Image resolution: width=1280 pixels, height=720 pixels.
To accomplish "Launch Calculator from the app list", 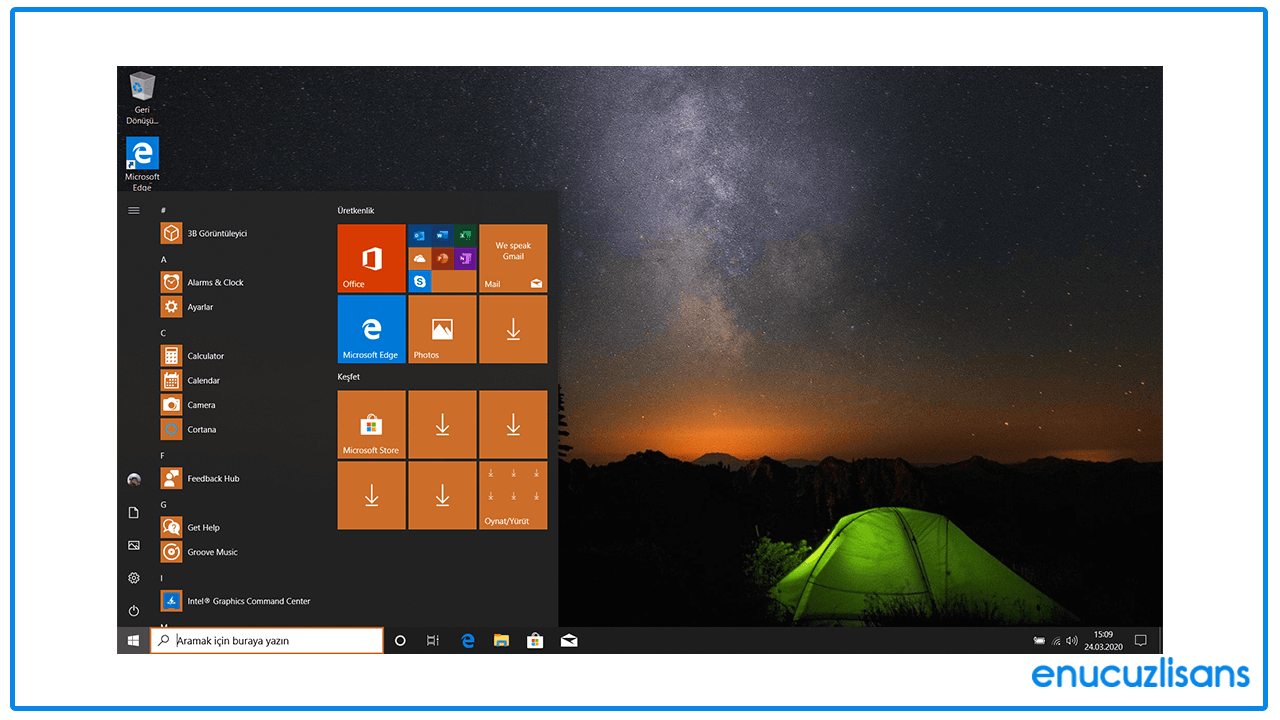I will click(205, 355).
